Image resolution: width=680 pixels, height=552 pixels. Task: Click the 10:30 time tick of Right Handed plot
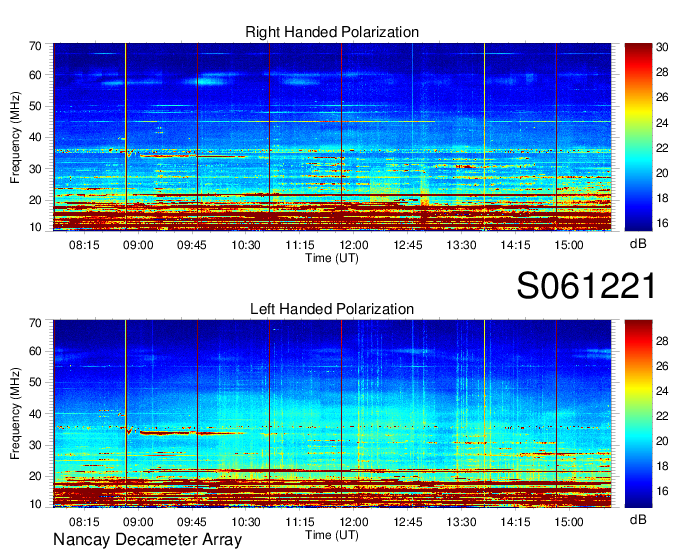pyautogui.click(x=246, y=245)
